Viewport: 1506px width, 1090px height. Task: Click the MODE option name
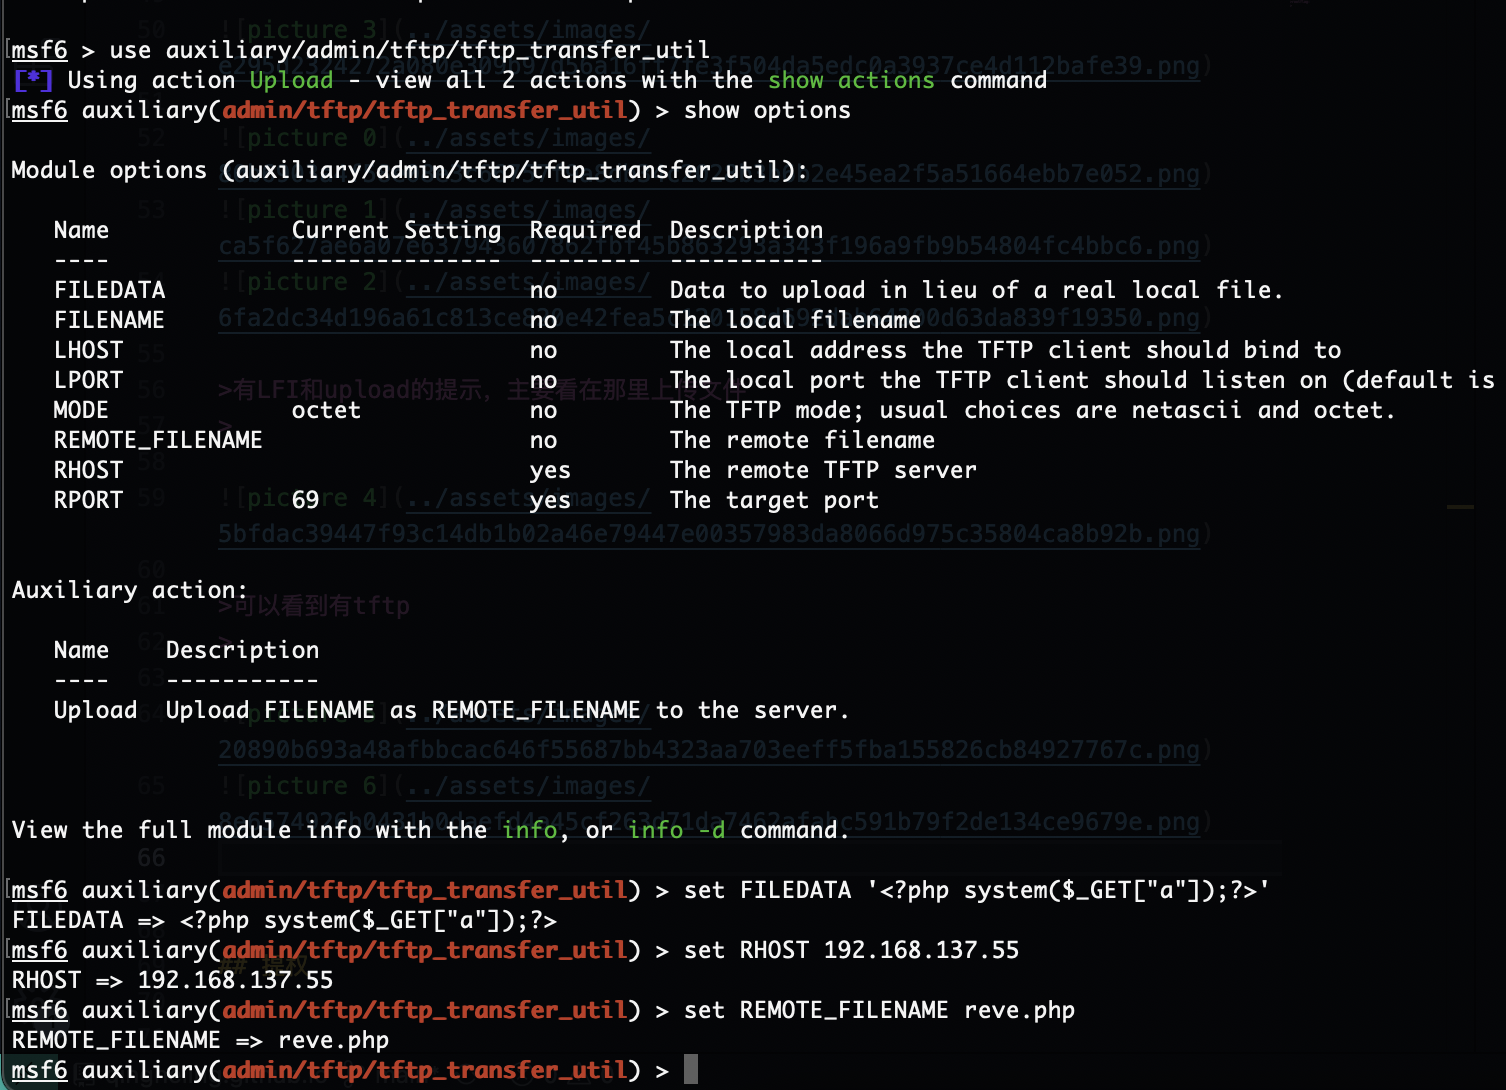pos(81,410)
